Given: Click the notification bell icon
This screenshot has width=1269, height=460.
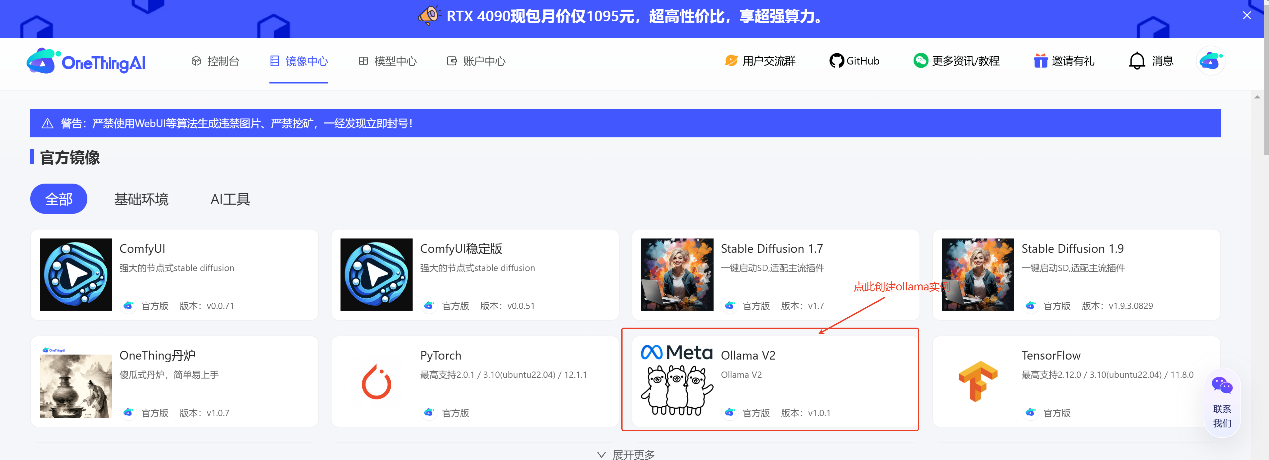Looking at the screenshot, I should [1136, 61].
